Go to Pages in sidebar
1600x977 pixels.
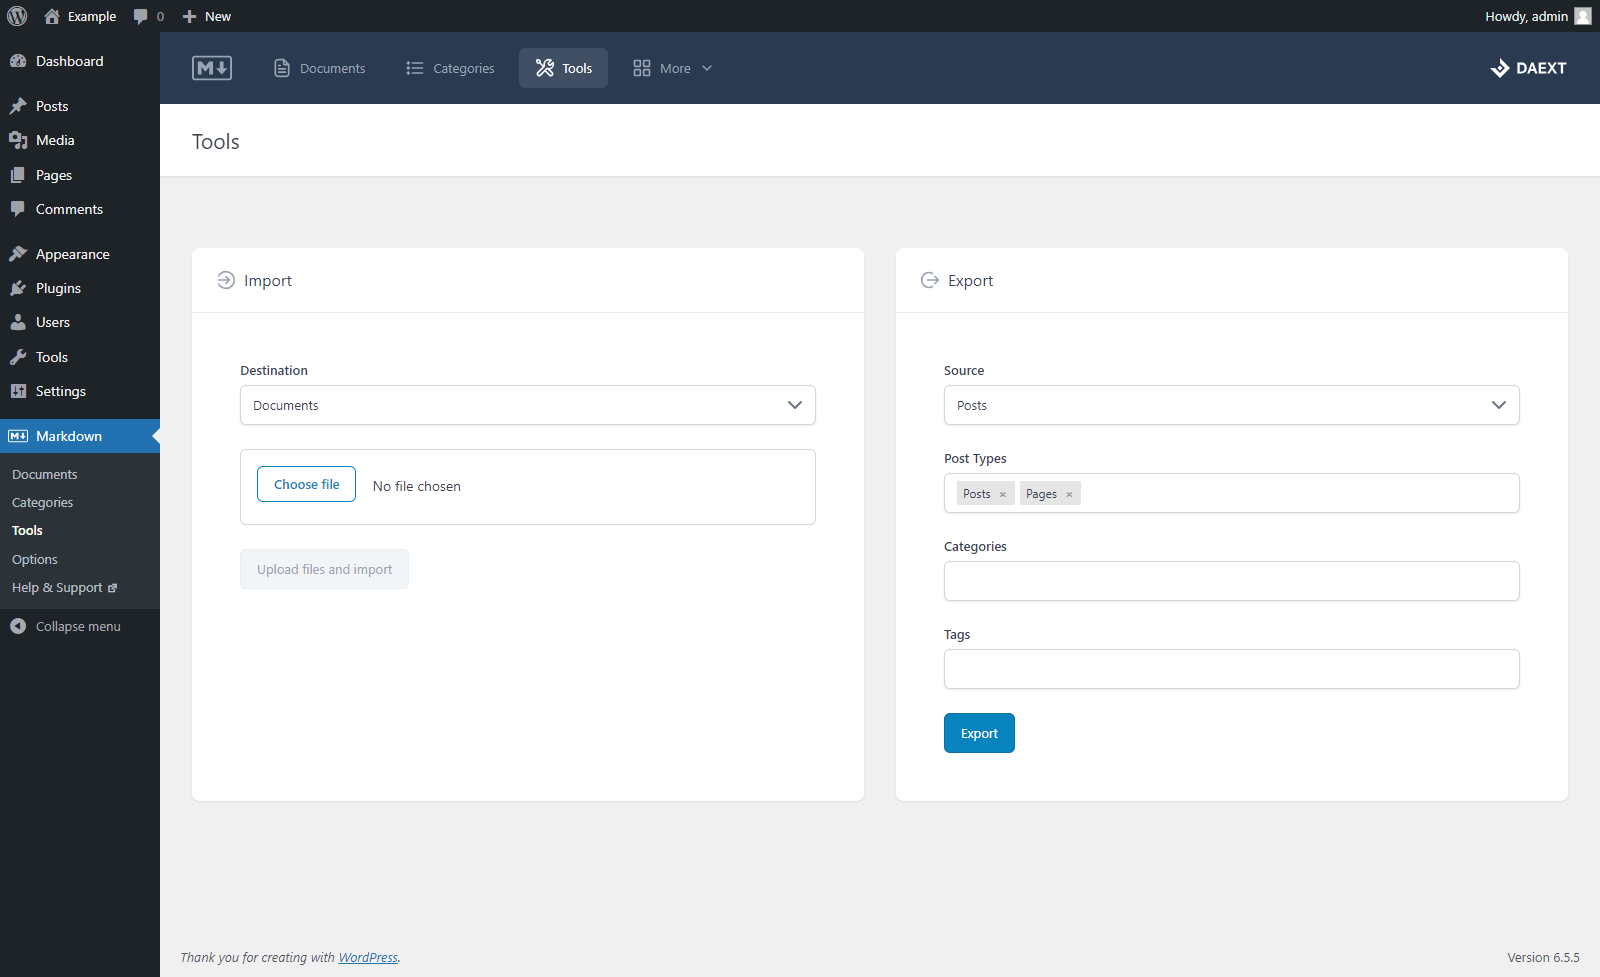[x=80, y=175]
